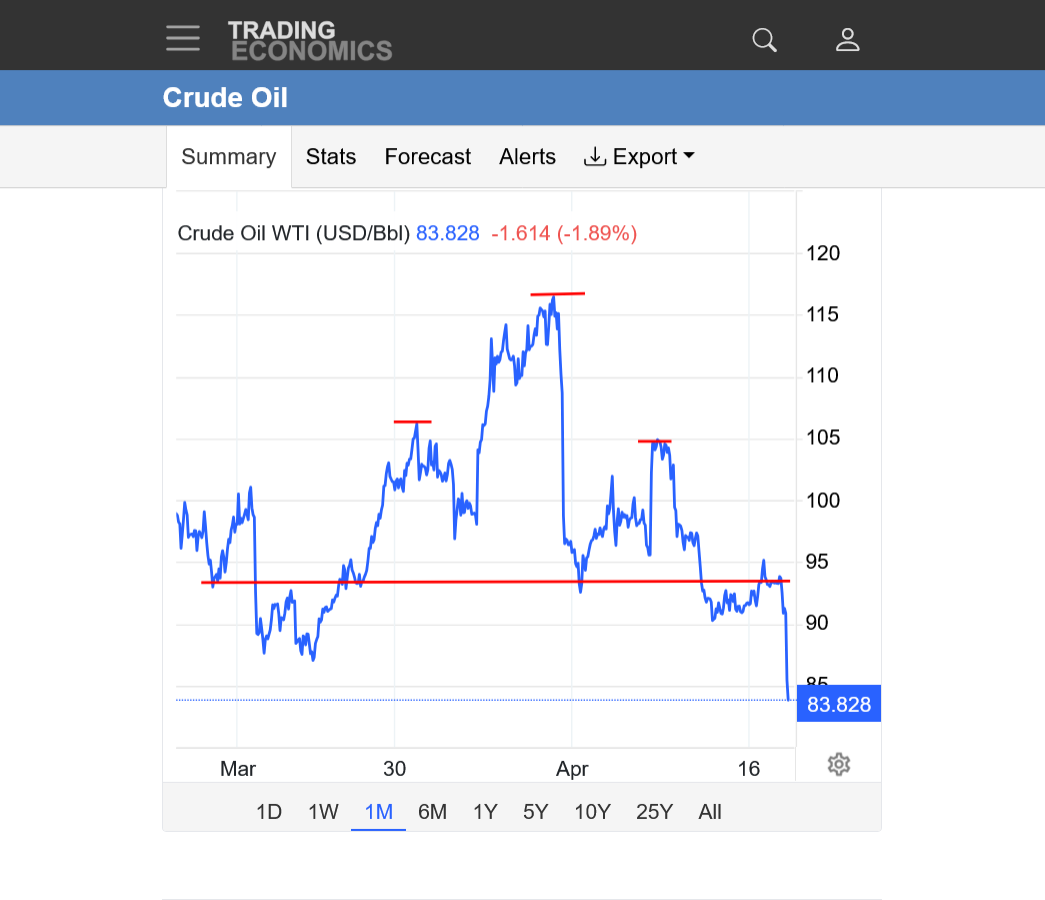This screenshot has width=1045, height=900.
Task: Open the hamburger navigation menu
Action: (x=183, y=39)
